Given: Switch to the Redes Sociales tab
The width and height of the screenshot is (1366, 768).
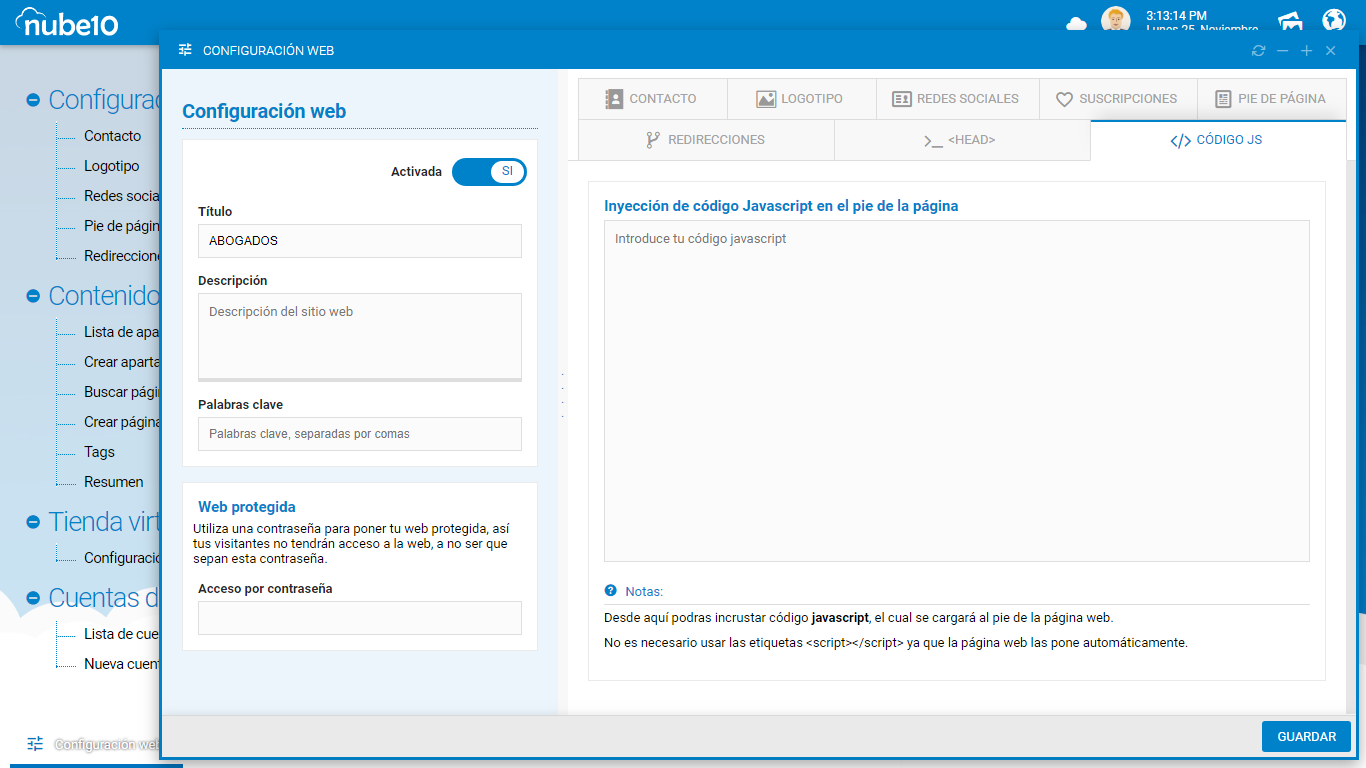Looking at the screenshot, I should (956, 99).
